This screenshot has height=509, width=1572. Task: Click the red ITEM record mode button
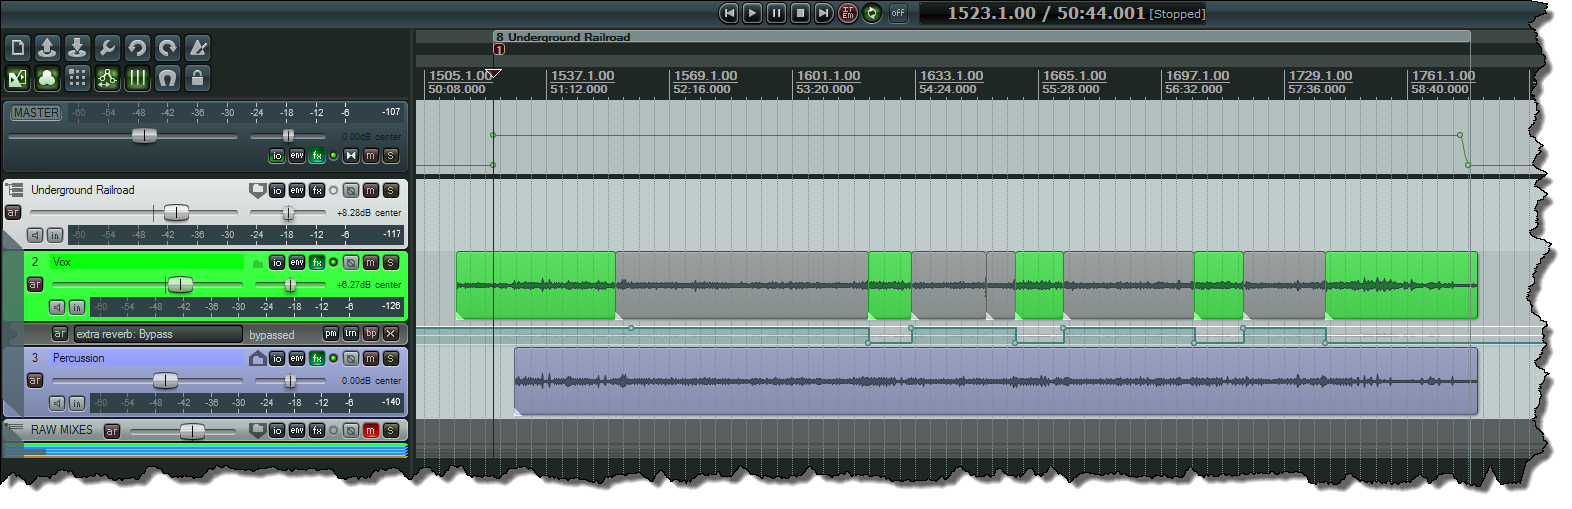pyautogui.click(x=848, y=13)
